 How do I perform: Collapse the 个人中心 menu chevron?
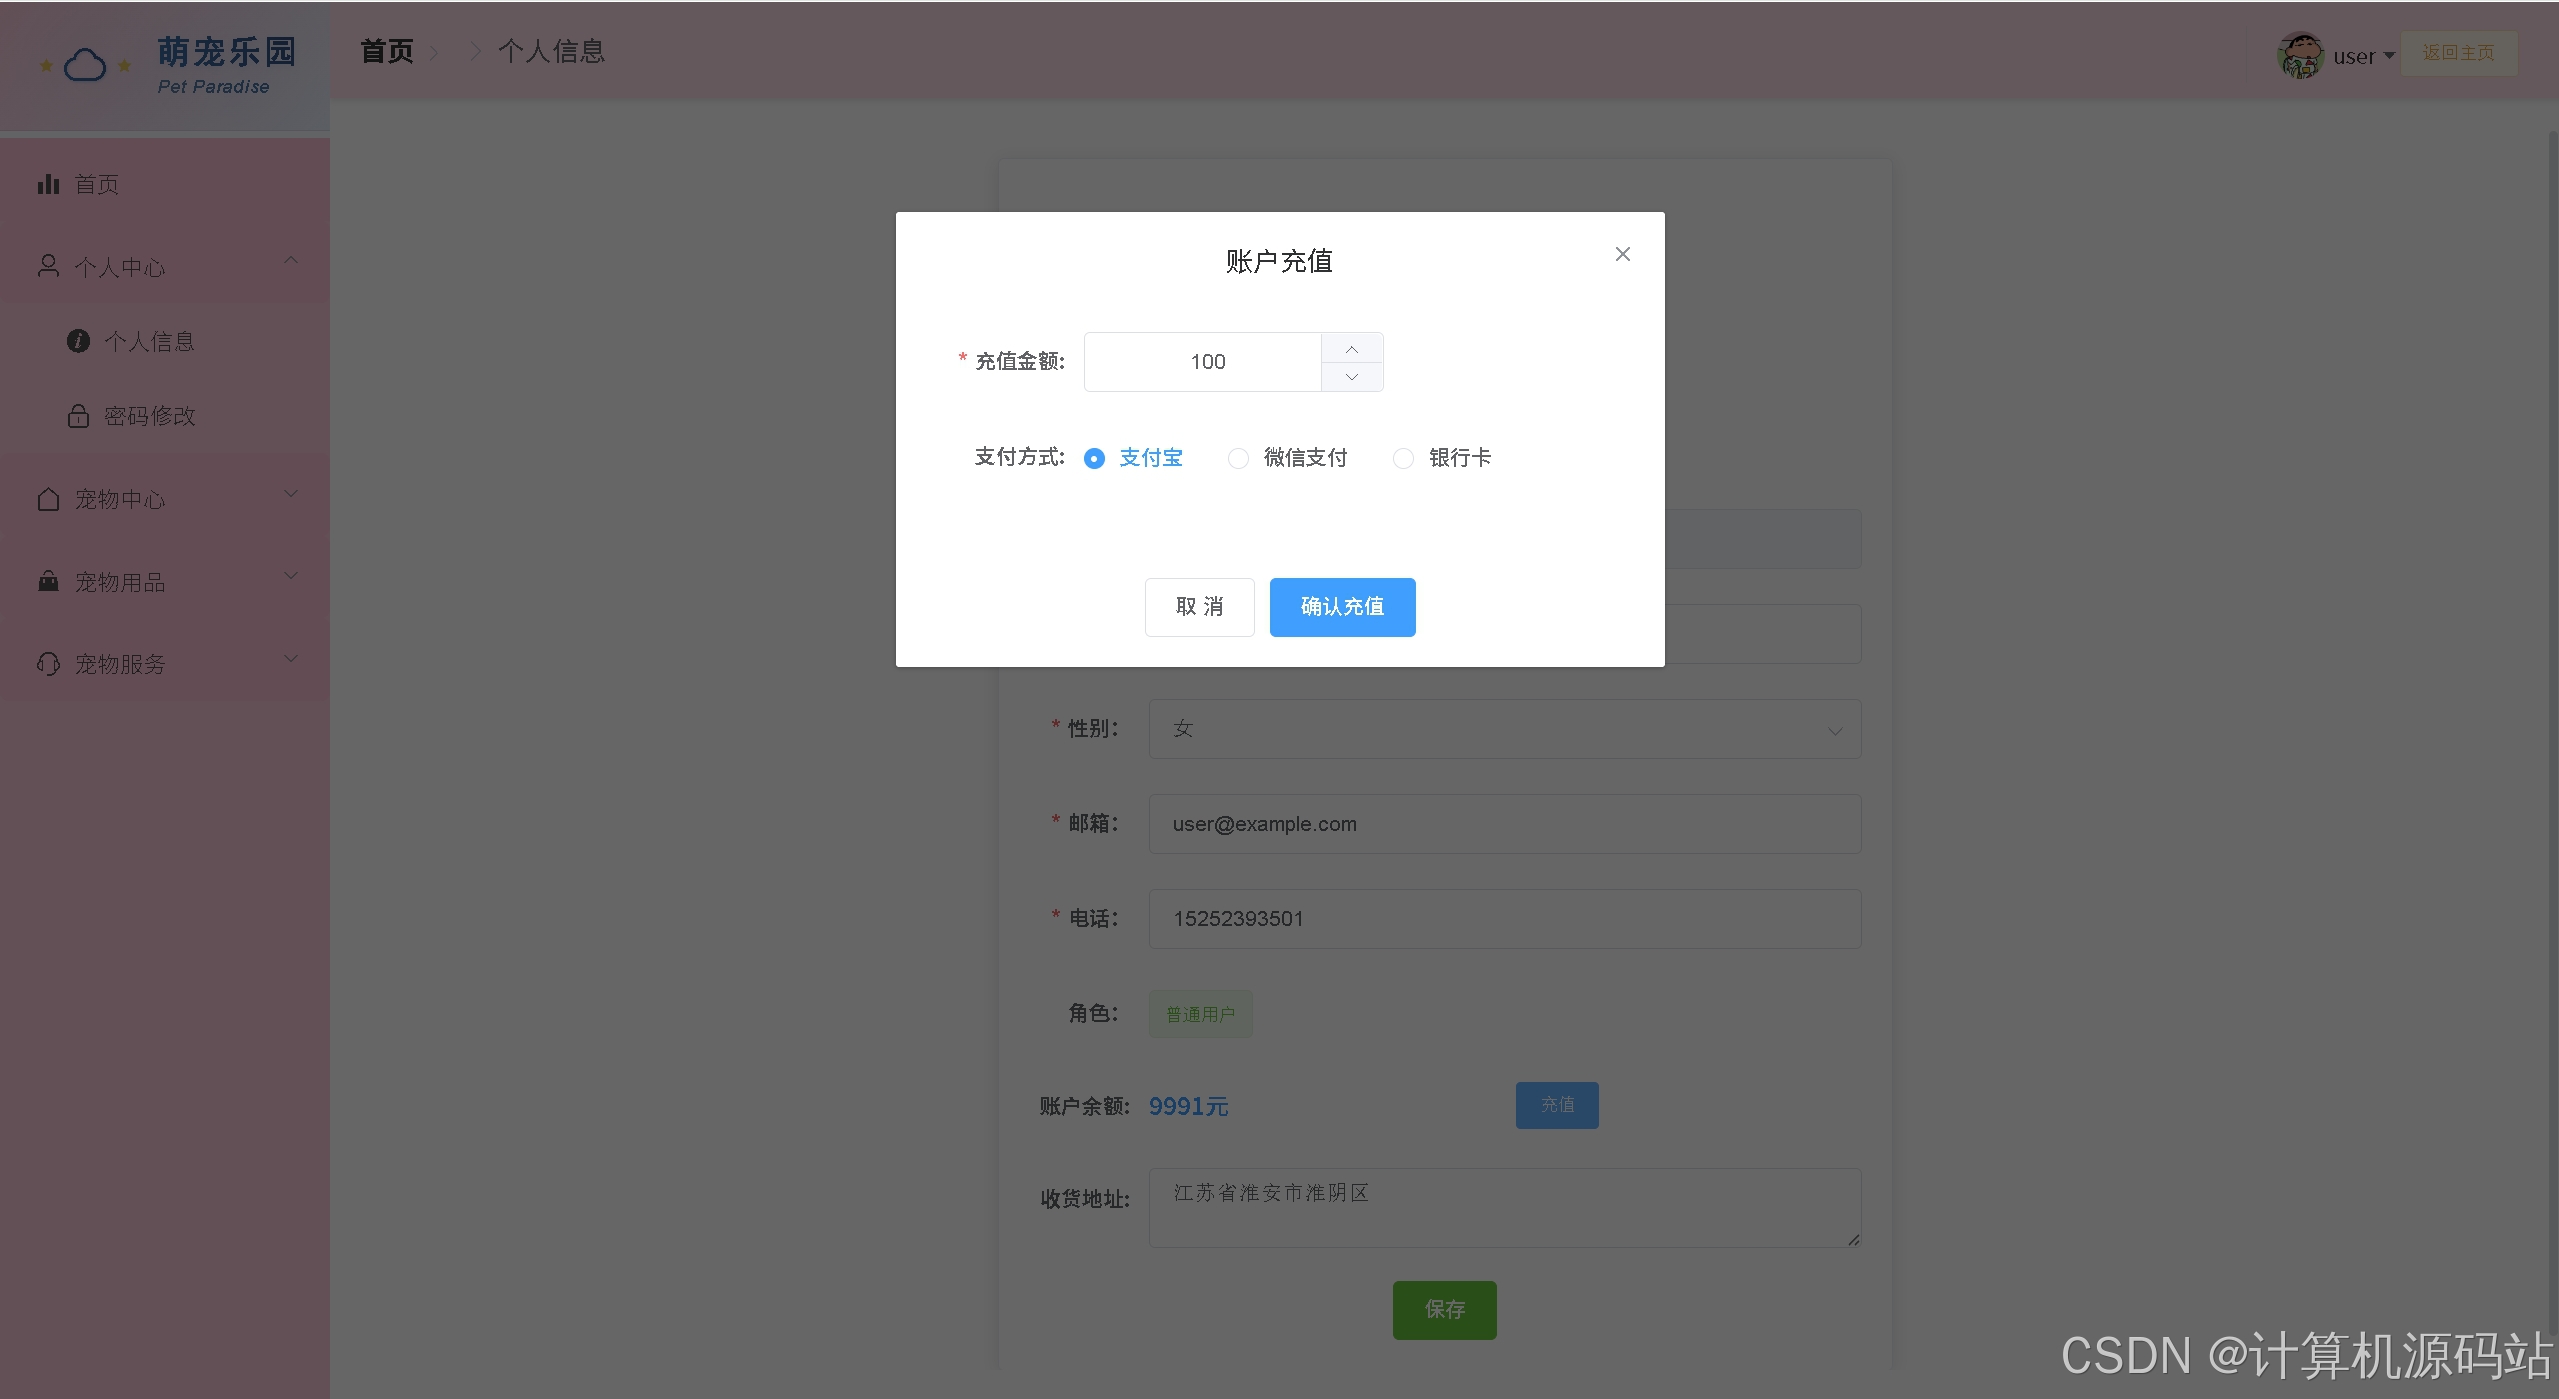tap(291, 261)
